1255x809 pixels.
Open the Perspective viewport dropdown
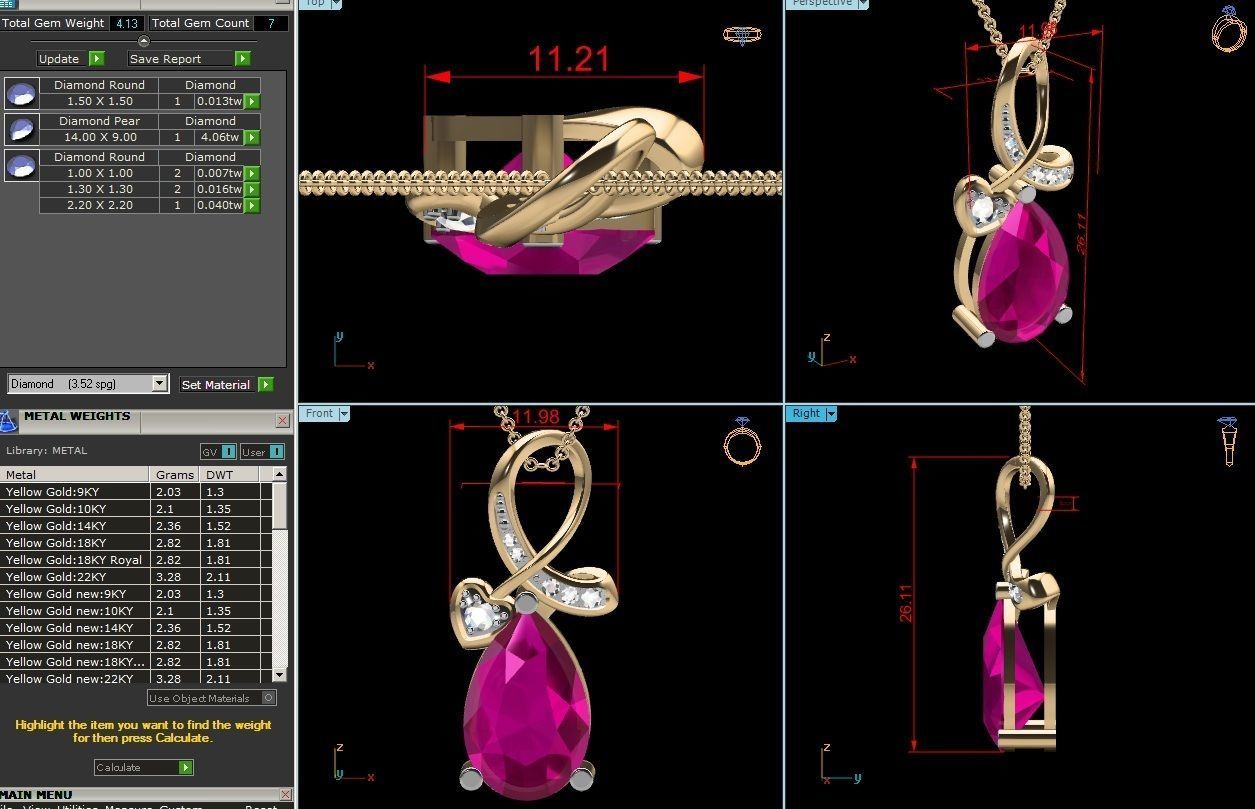click(x=862, y=4)
